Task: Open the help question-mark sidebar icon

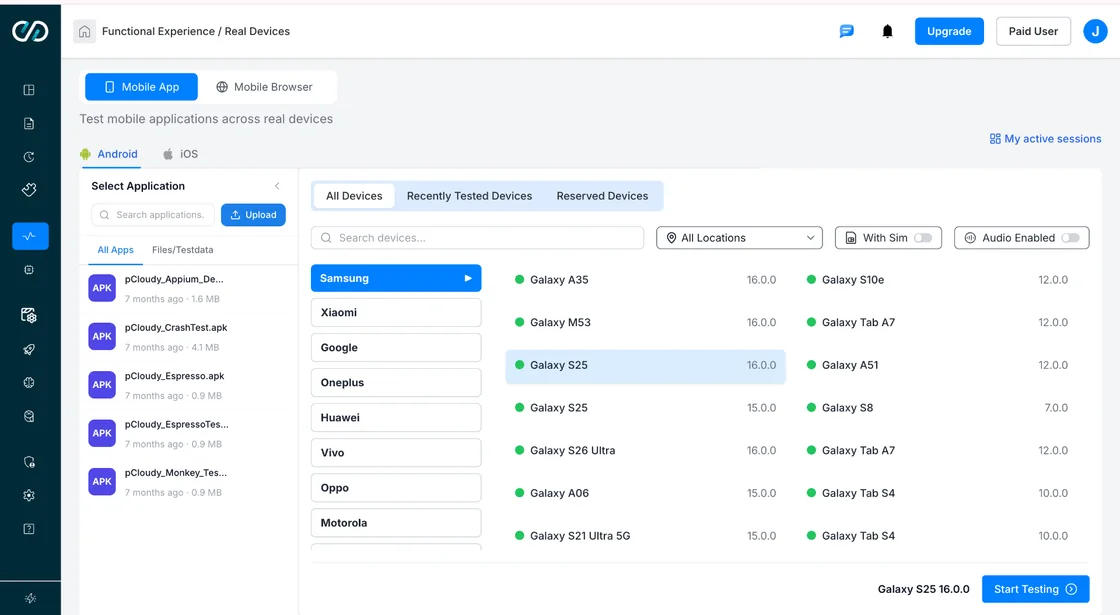Action: (29, 529)
